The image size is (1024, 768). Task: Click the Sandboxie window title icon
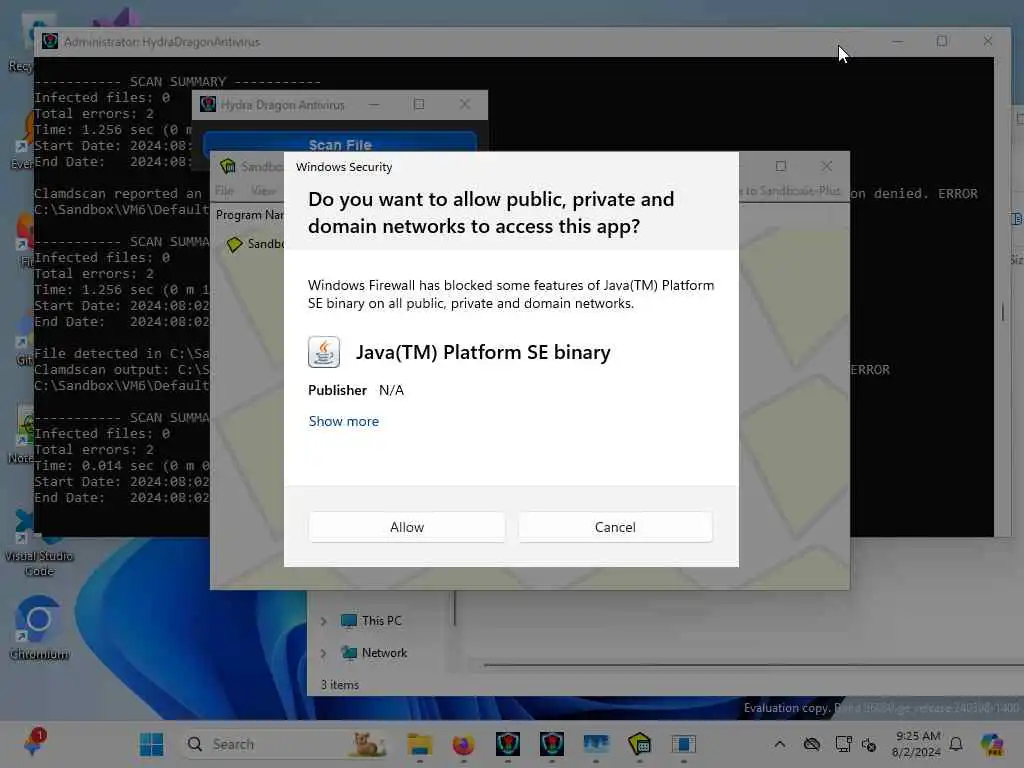(228, 167)
